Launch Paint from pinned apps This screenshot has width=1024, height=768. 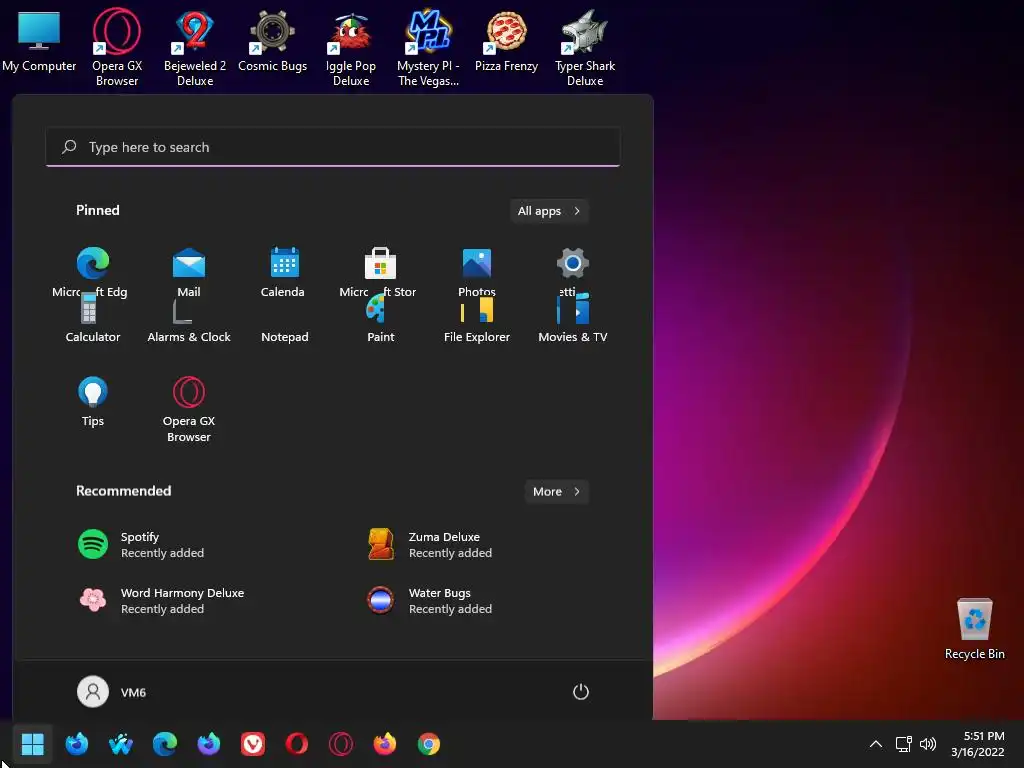coord(380,319)
